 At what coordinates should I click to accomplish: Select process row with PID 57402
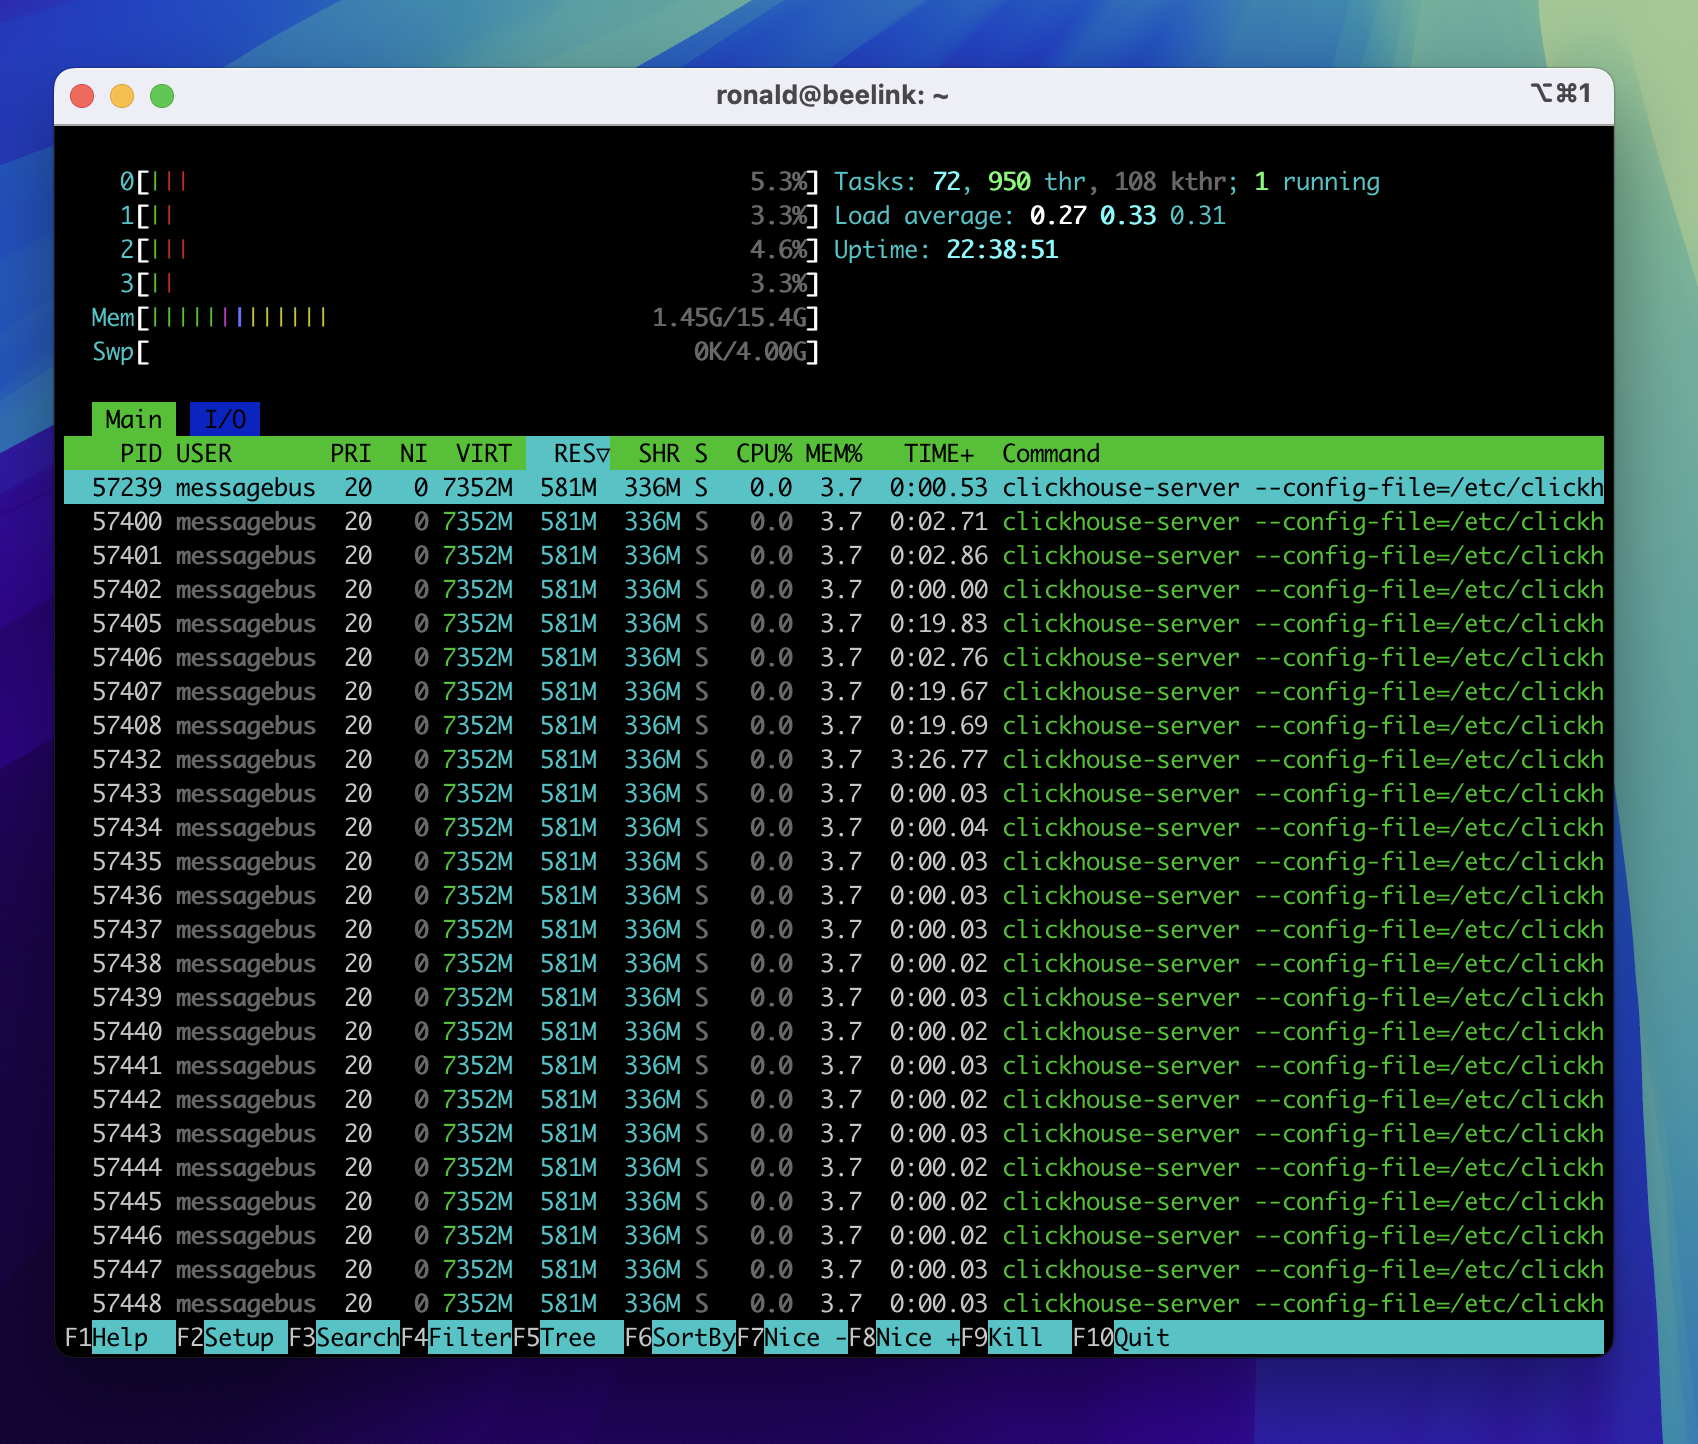tap(834, 589)
